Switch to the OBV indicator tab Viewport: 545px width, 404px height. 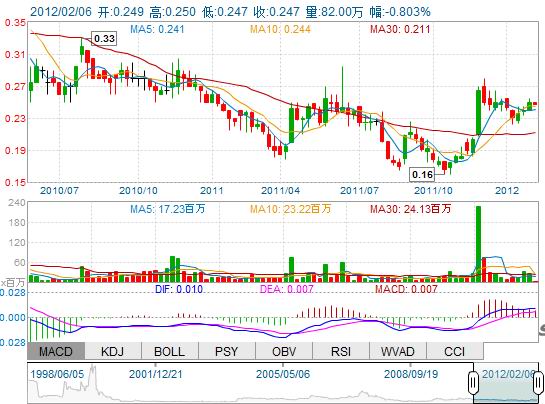coord(284,351)
